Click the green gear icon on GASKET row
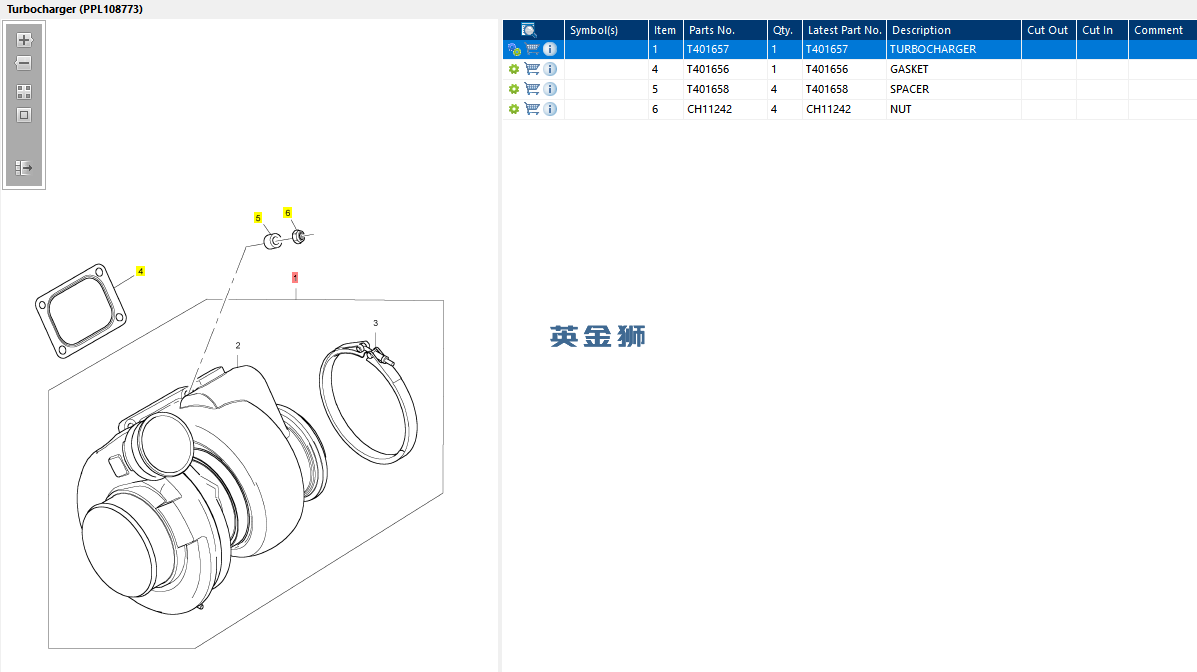 514,69
